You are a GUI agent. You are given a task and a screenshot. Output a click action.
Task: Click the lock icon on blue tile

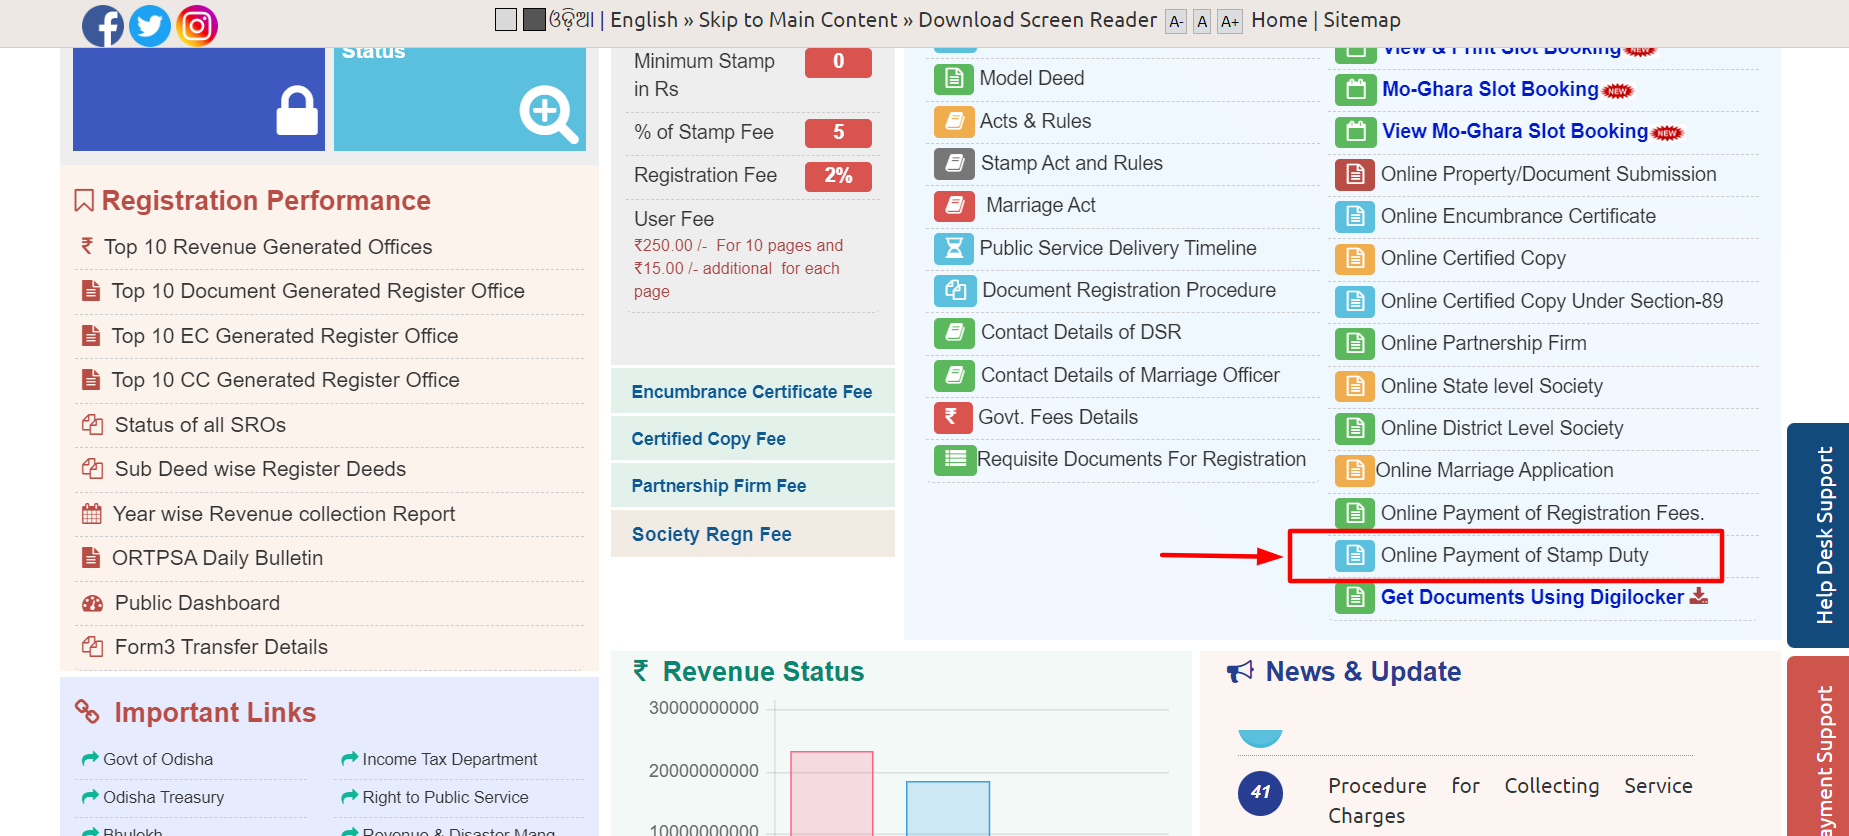pyautogui.click(x=297, y=111)
